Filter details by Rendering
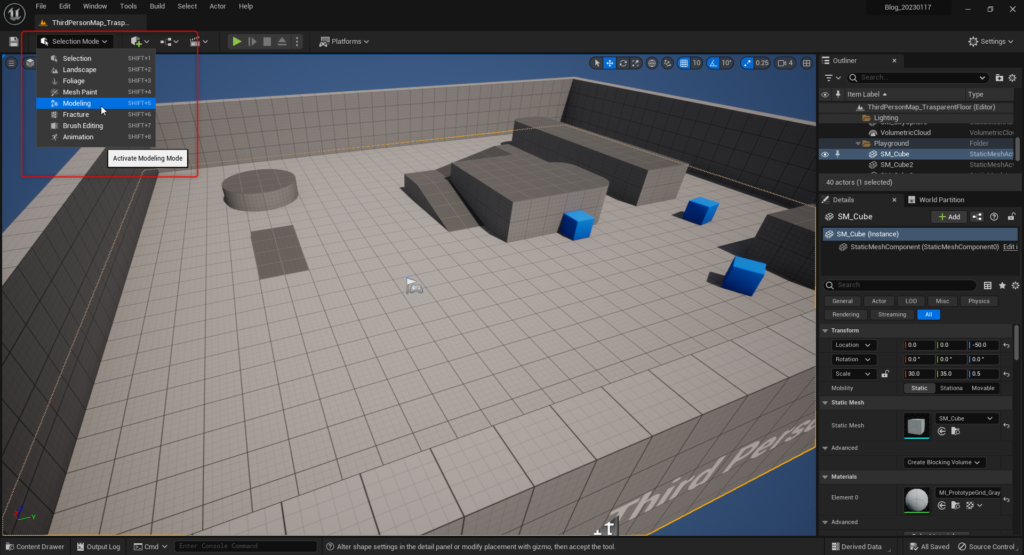This screenshot has height=555, width=1024. (845, 315)
